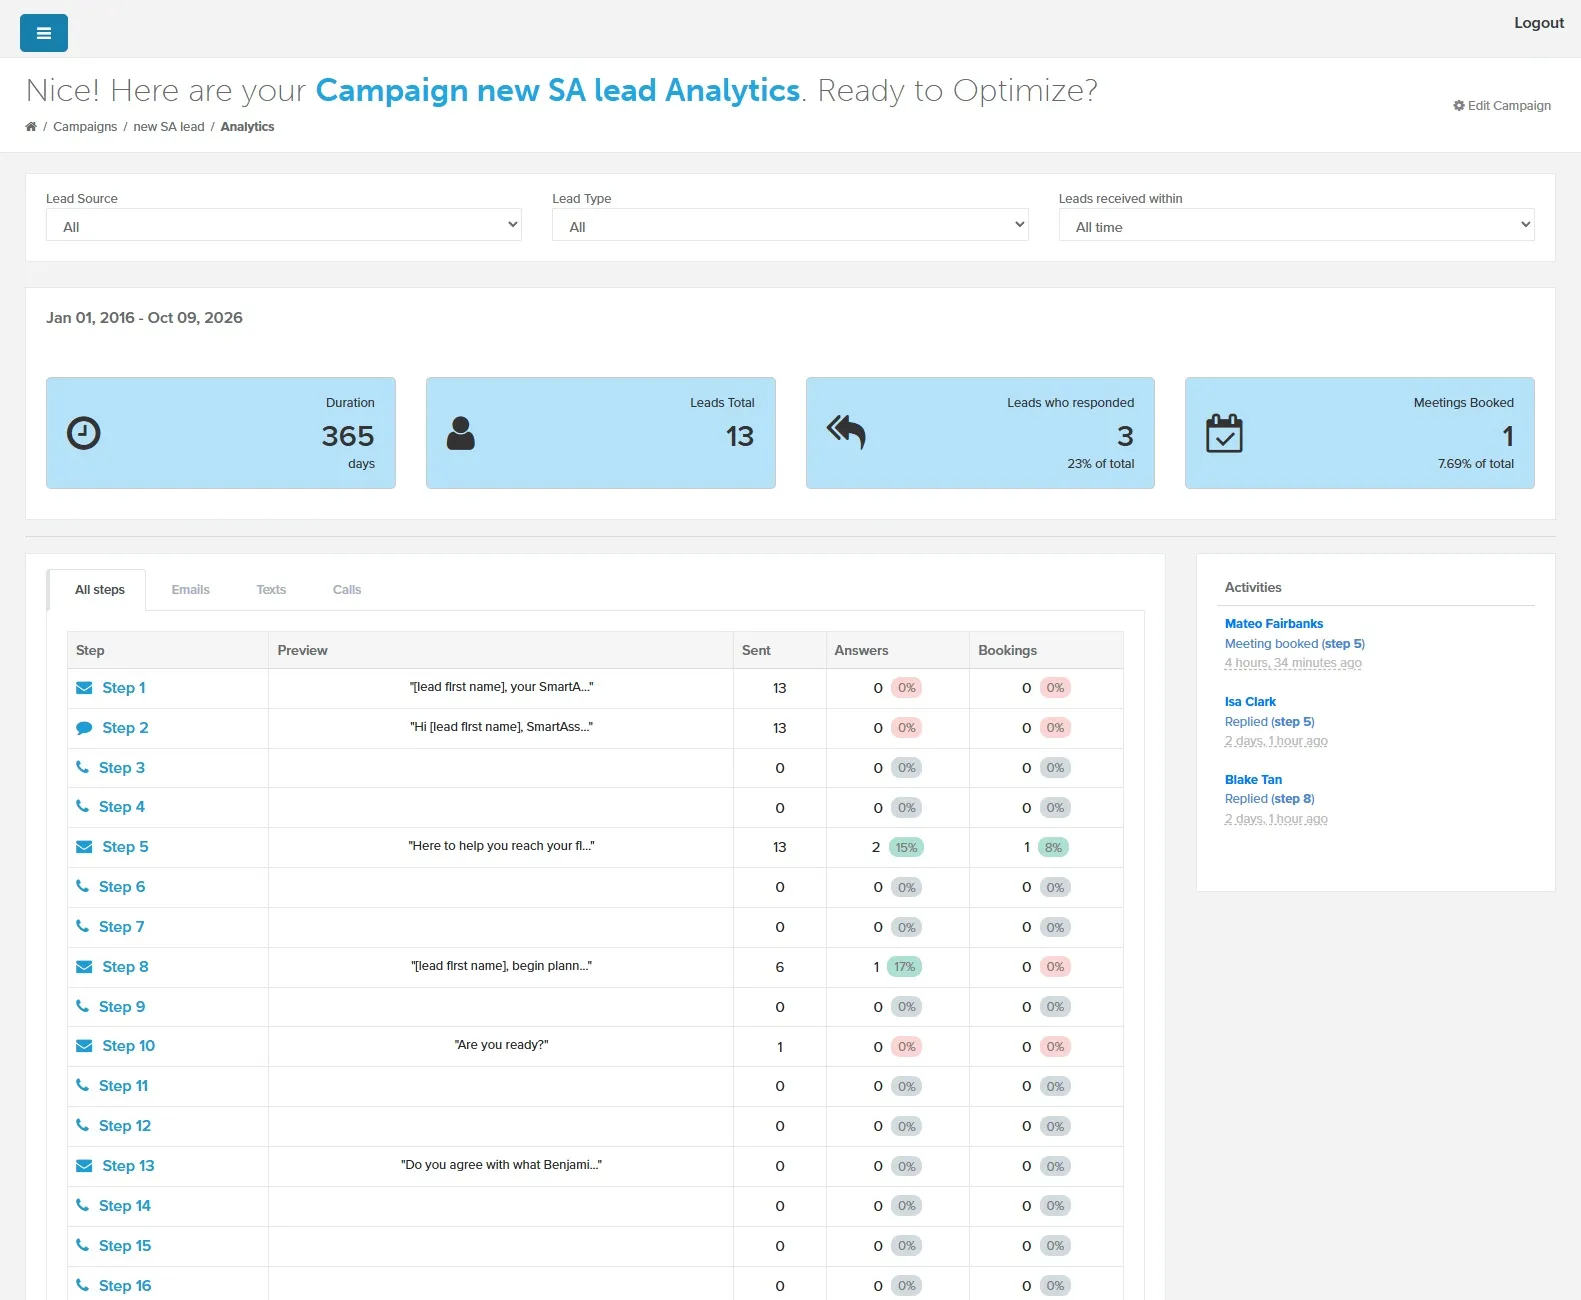Open the Step 13 link

[x=128, y=1166]
